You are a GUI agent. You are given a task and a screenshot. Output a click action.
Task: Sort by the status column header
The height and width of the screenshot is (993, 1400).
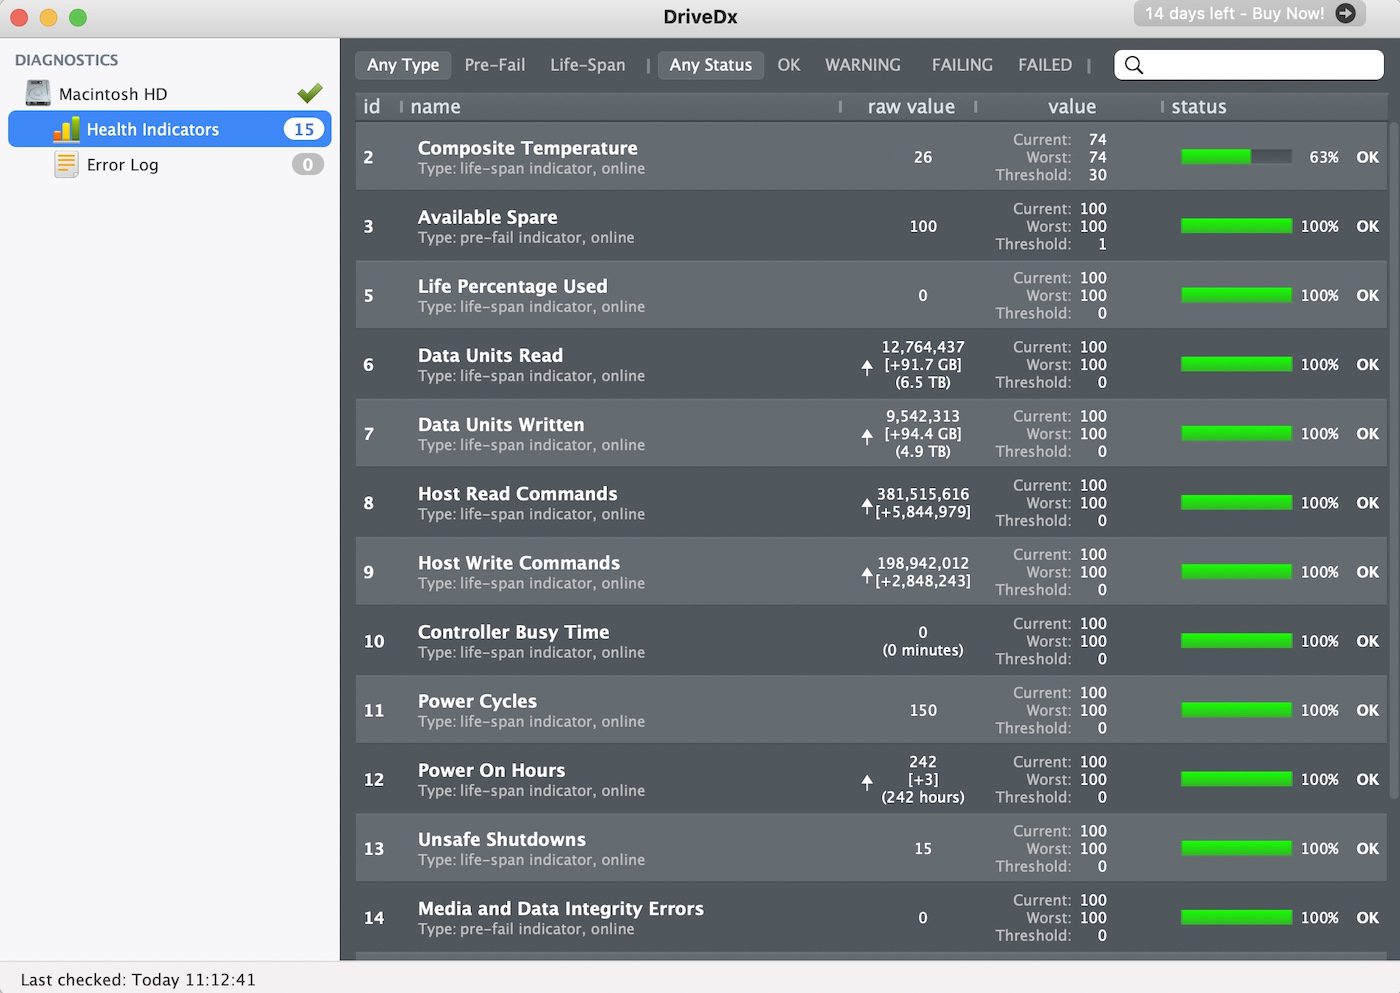click(1198, 107)
